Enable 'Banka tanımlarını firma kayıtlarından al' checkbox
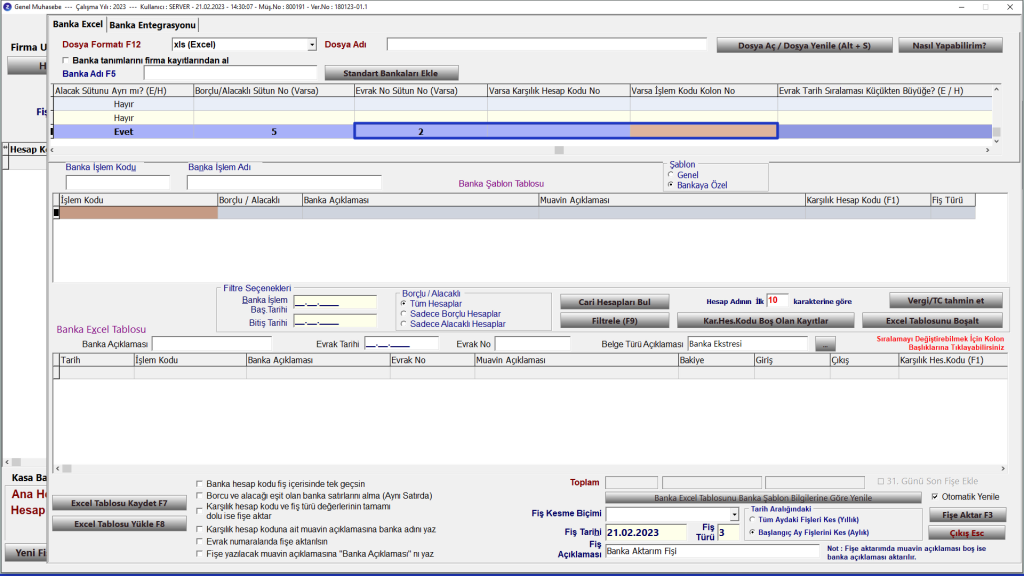This screenshot has height=576, width=1024. tap(65, 60)
